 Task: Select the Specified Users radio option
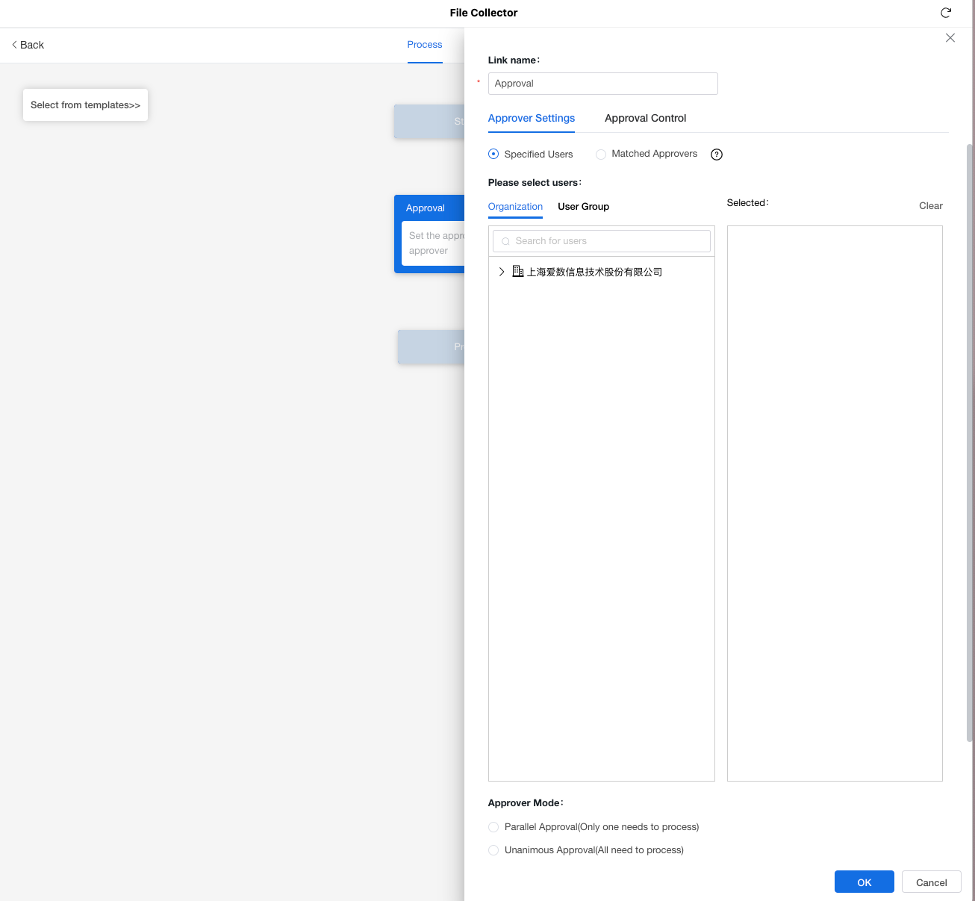click(x=494, y=154)
